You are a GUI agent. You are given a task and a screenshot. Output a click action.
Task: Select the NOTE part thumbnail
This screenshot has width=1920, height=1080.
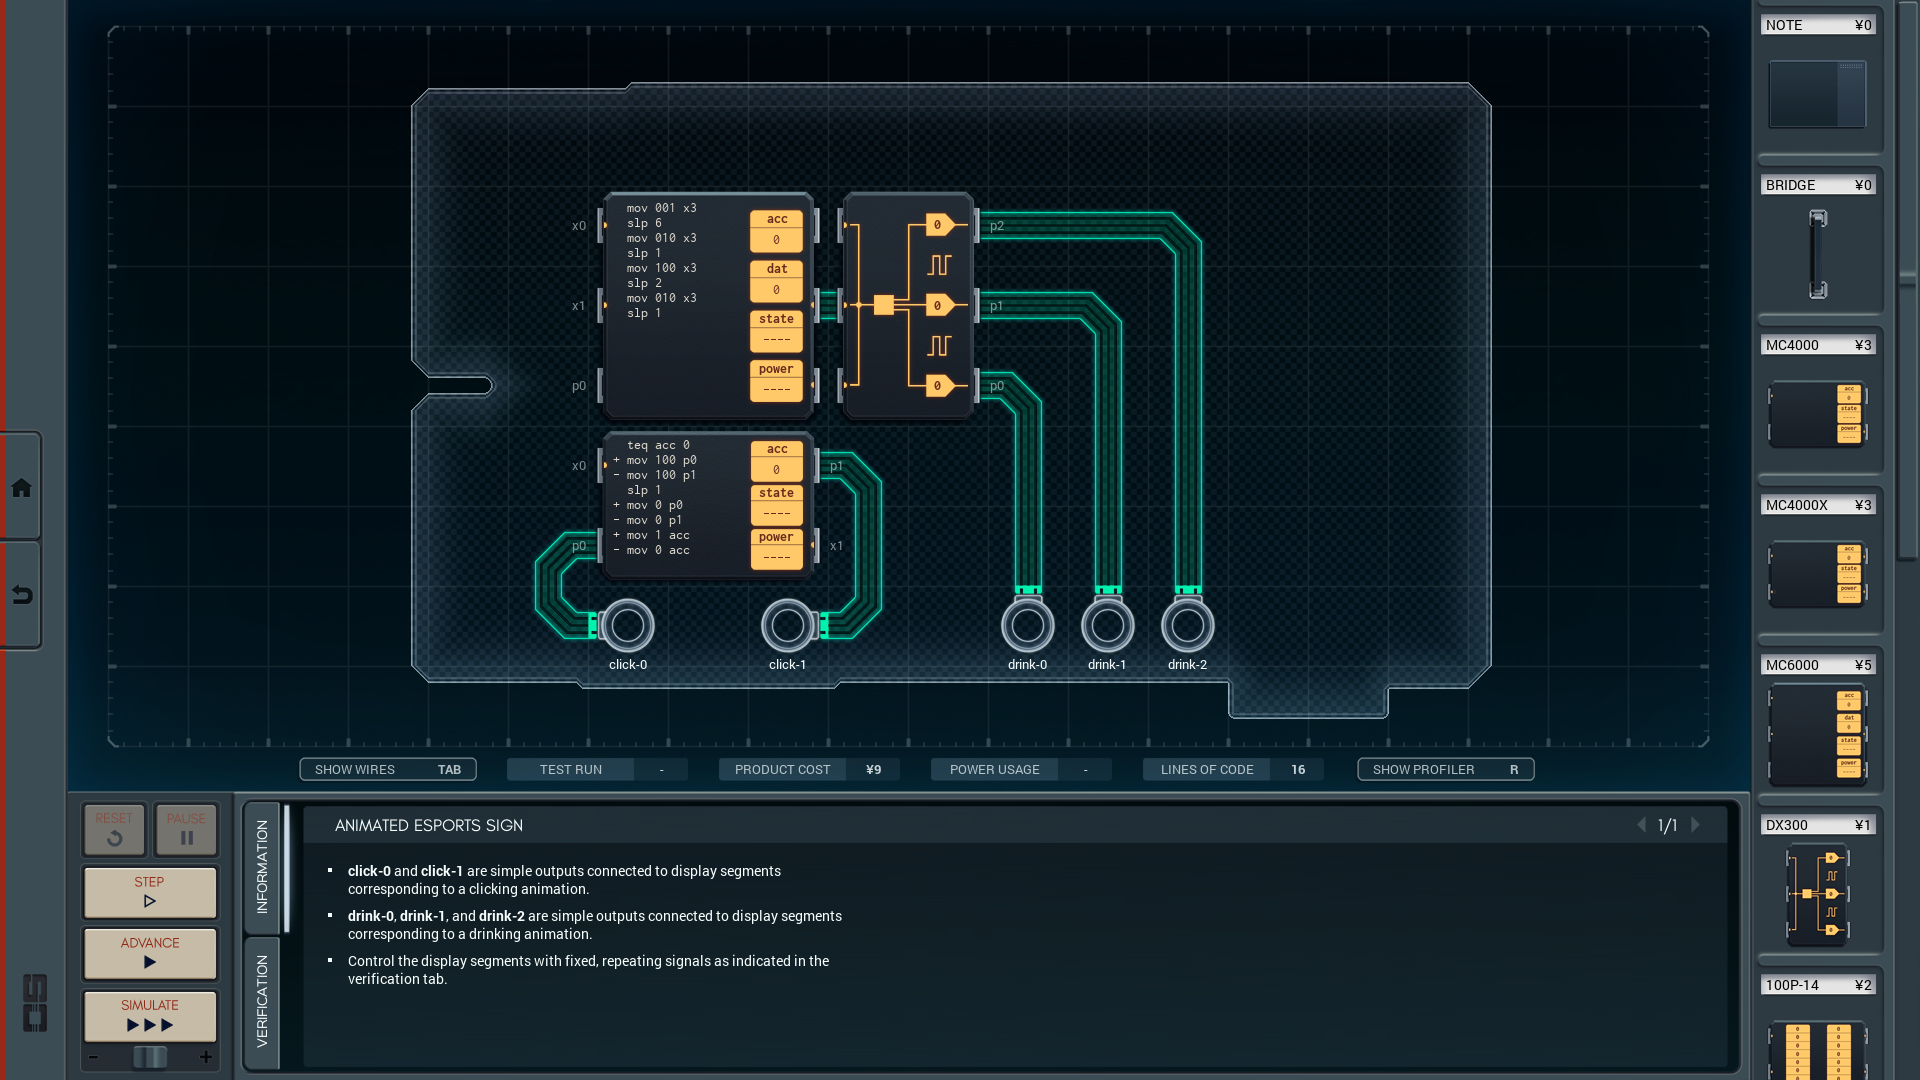click(1817, 94)
